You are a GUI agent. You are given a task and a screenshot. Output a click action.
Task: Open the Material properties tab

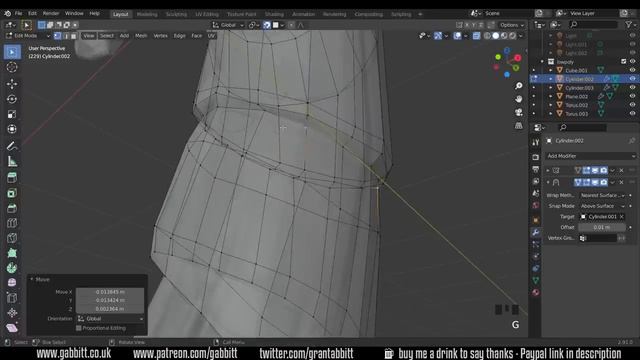point(536,292)
